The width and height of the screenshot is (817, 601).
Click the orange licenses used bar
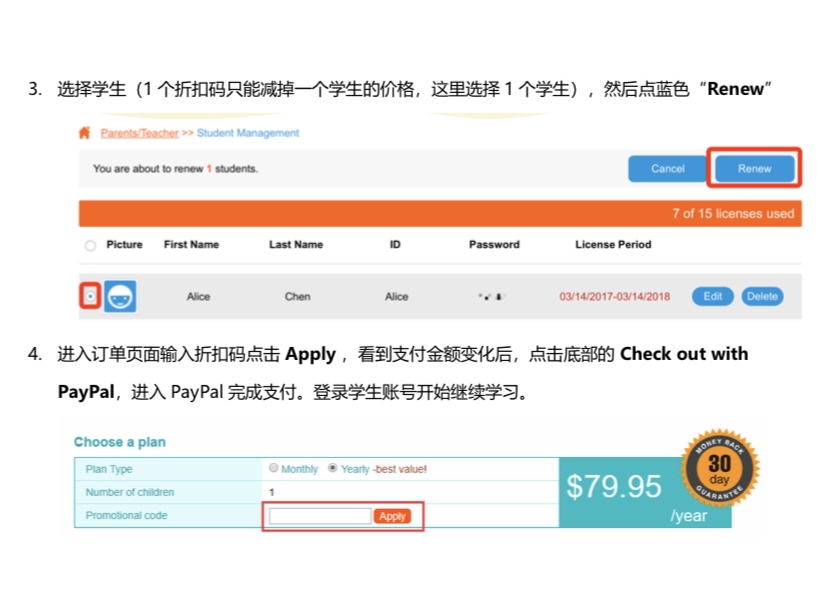coord(440,213)
